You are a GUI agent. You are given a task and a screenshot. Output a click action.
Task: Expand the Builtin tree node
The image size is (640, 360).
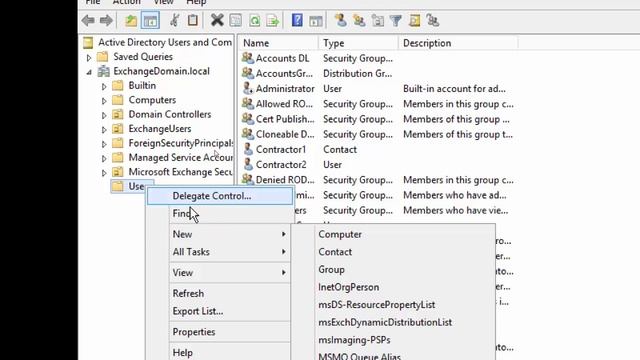coord(104,87)
